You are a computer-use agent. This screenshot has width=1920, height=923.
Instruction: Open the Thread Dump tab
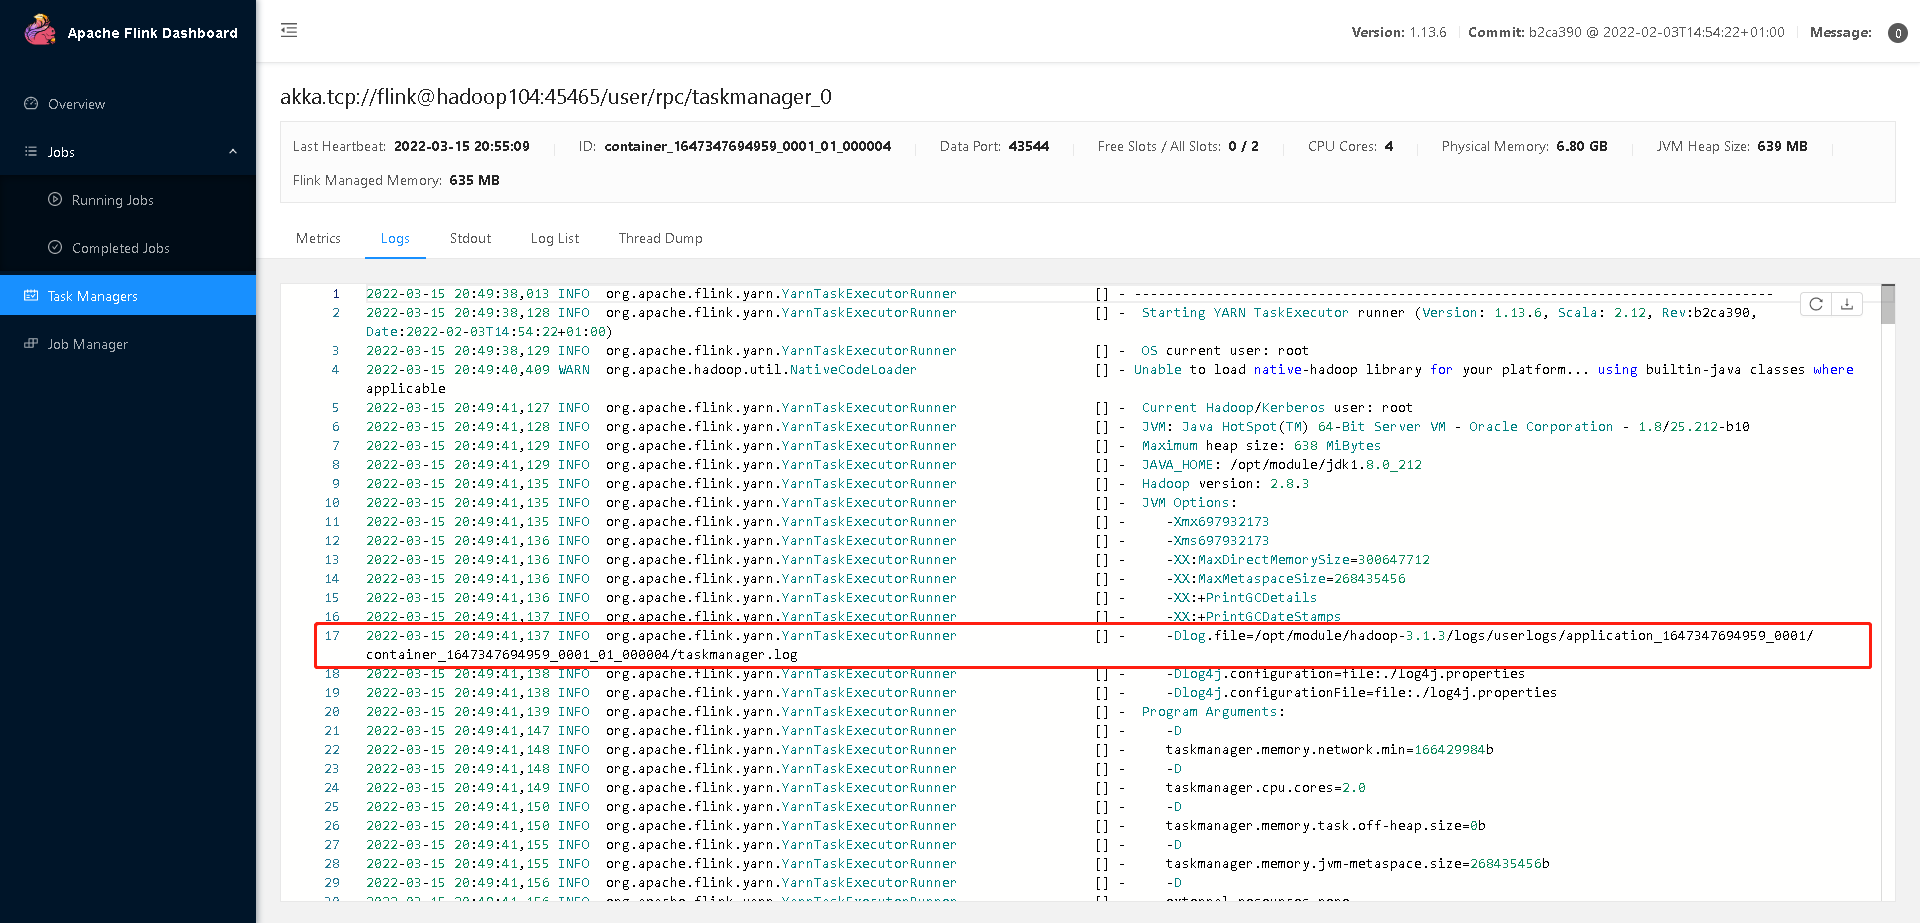coord(660,238)
